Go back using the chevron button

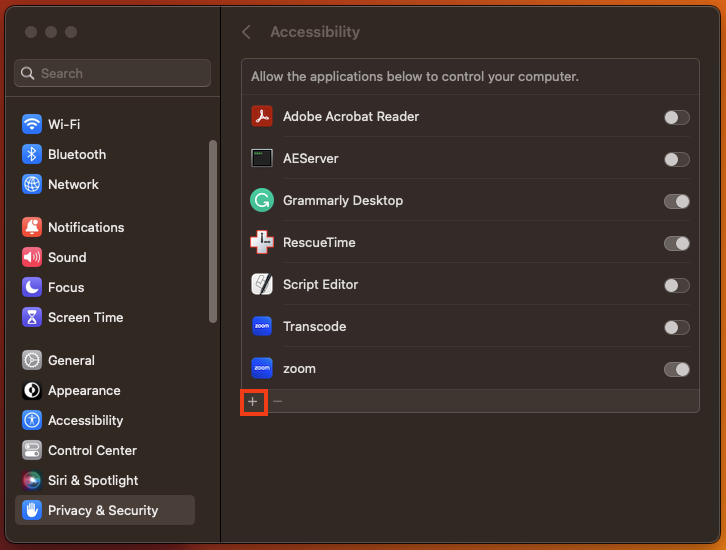click(x=246, y=32)
